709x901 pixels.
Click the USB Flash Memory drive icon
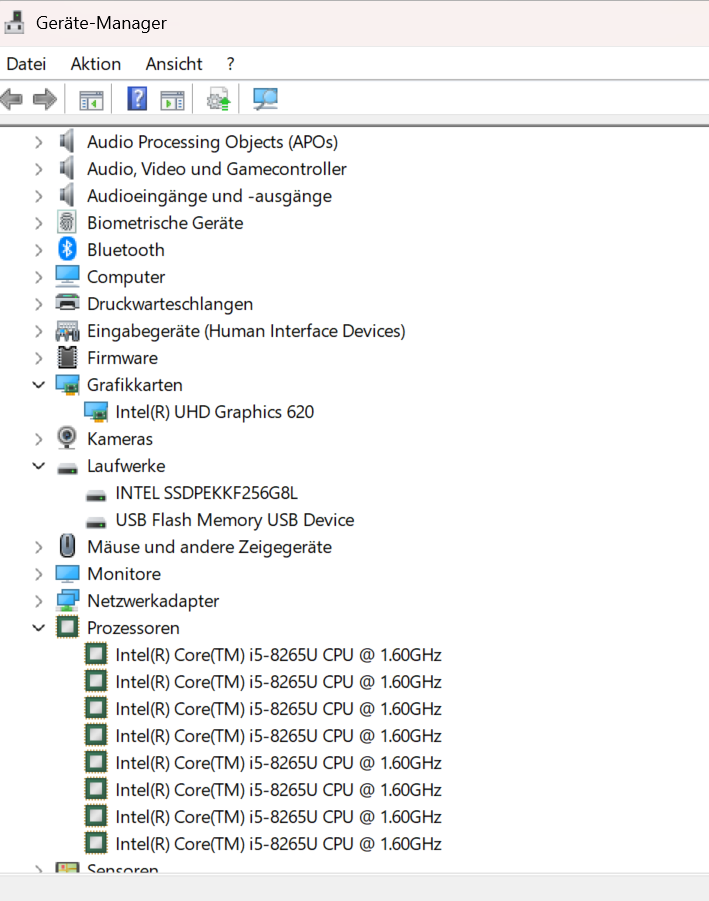click(x=96, y=523)
